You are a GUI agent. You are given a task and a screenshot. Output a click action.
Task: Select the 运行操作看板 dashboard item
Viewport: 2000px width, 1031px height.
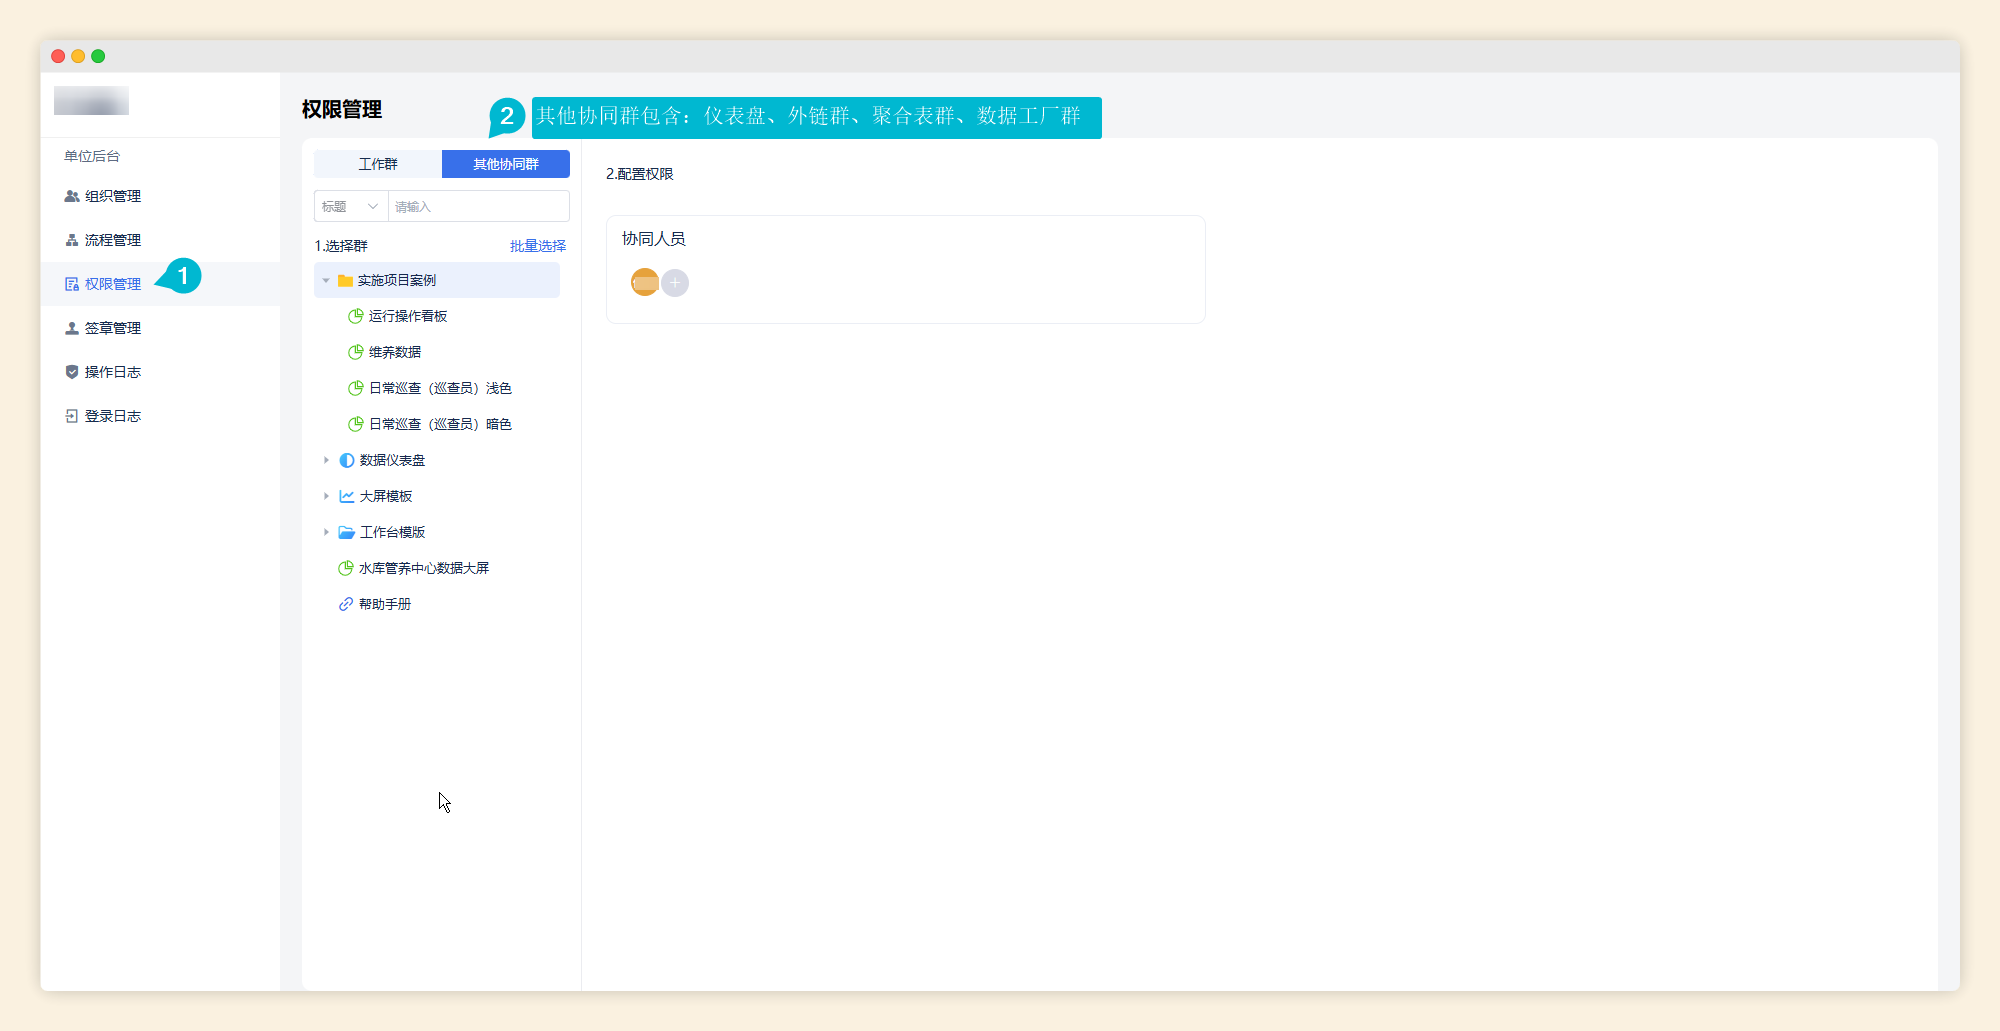click(x=407, y=316)
